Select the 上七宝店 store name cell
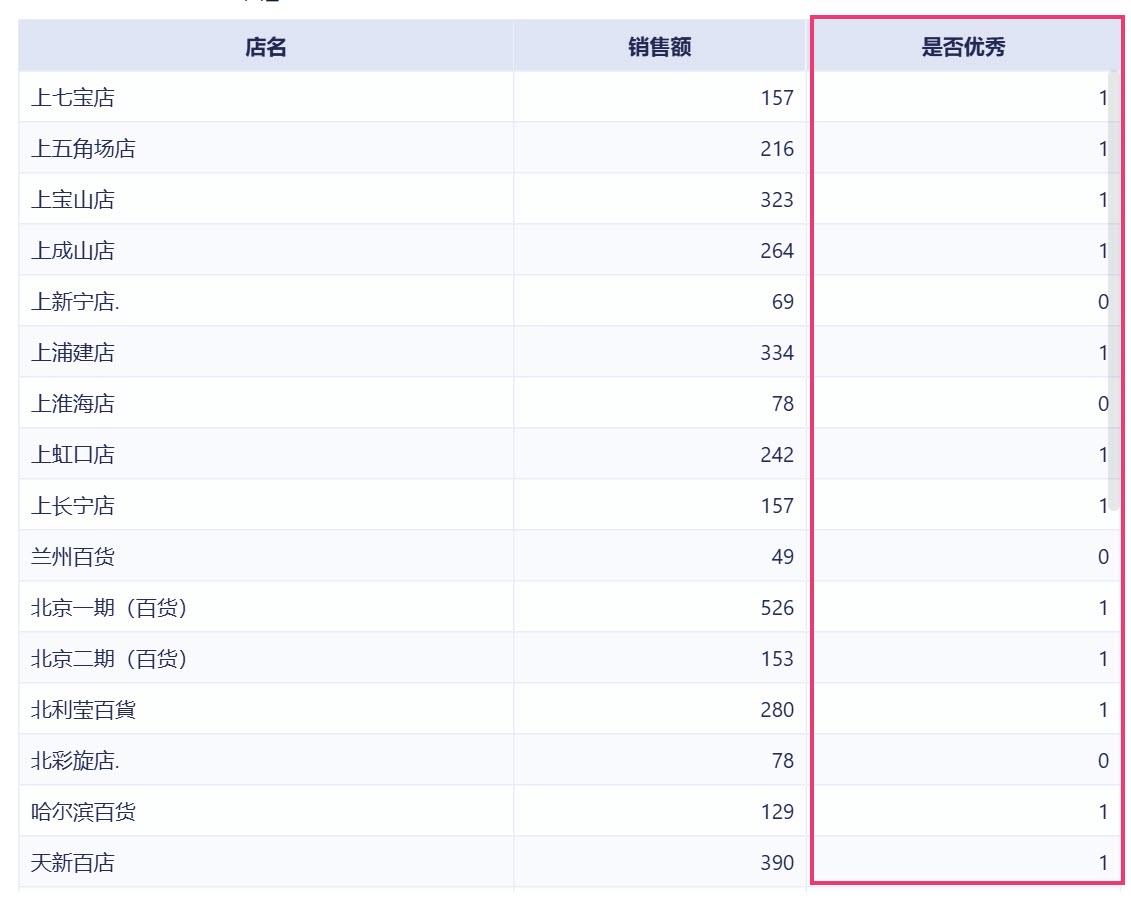The height and width of the screenshot is (898, 1131). 265,97
